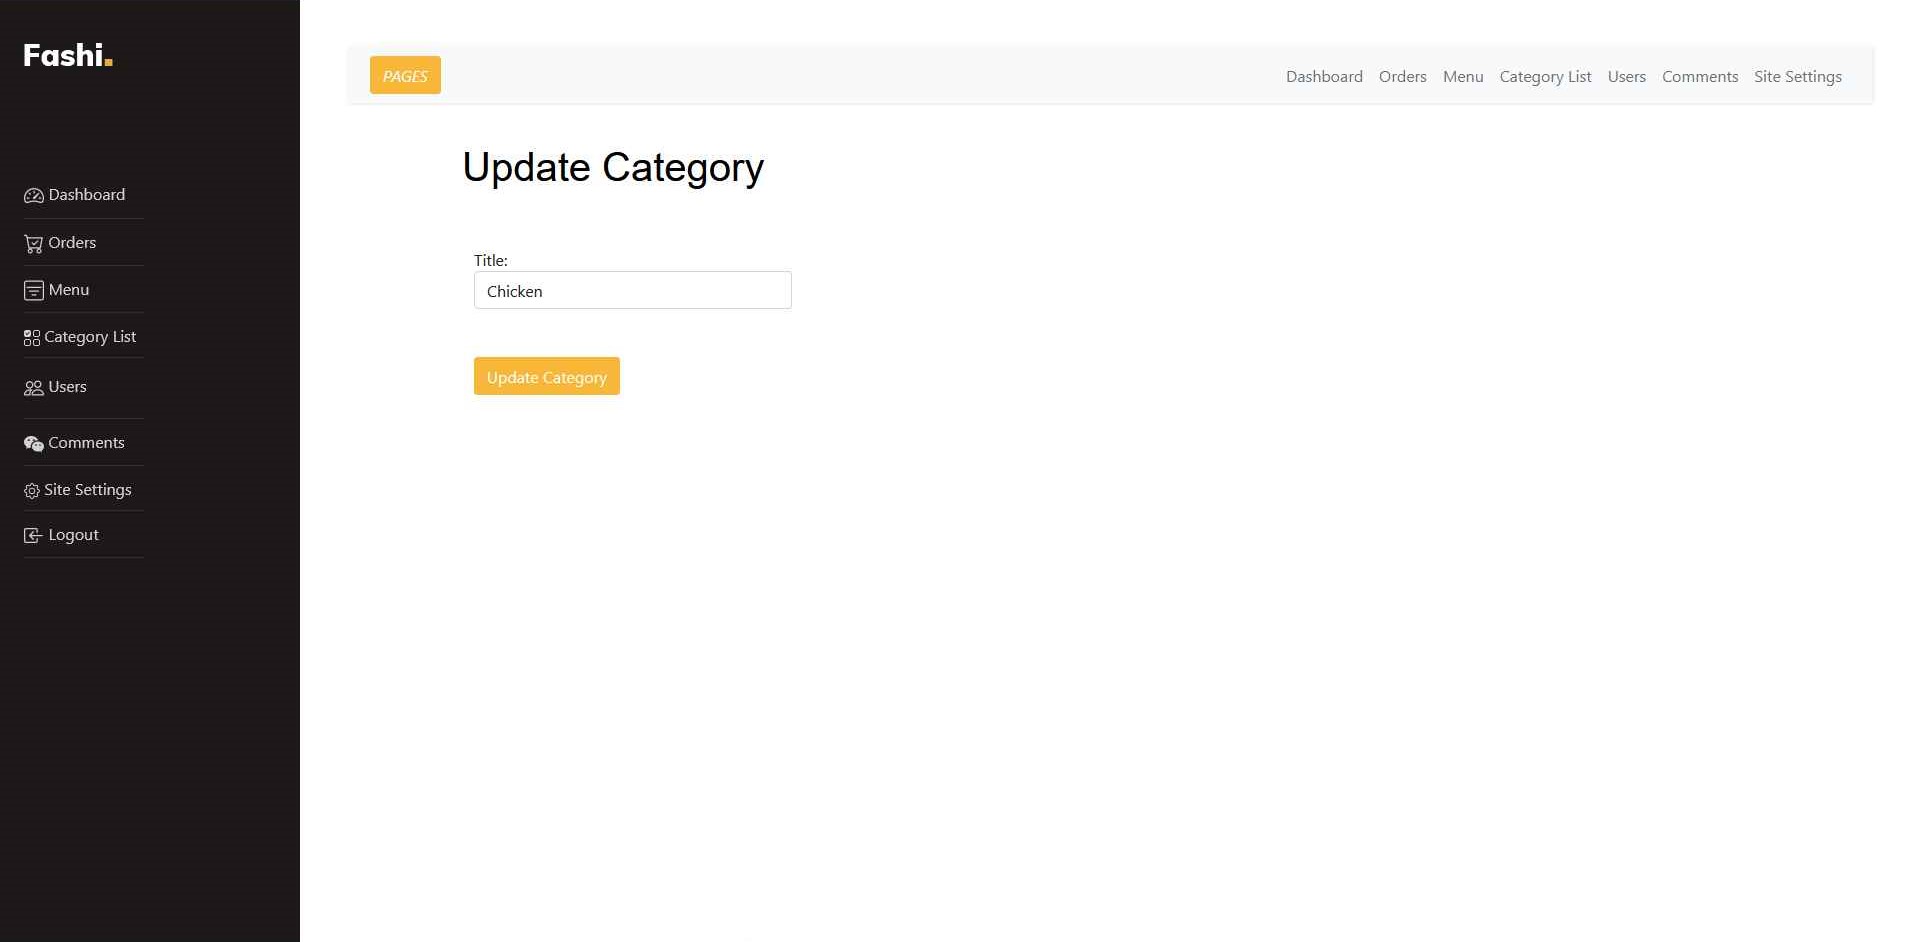Select Menu in the top navigation bar
This screenshot has width=1912, height=942.
click(x=1462, y=77)
